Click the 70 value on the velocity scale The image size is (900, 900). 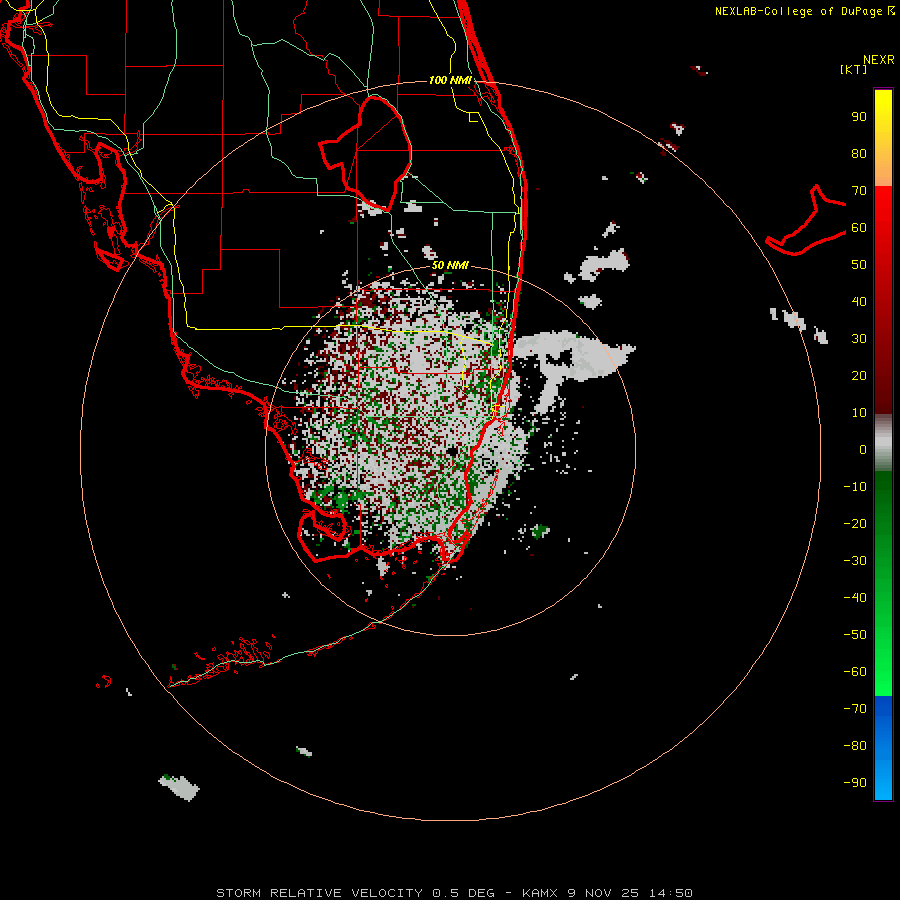coord(859,191)
